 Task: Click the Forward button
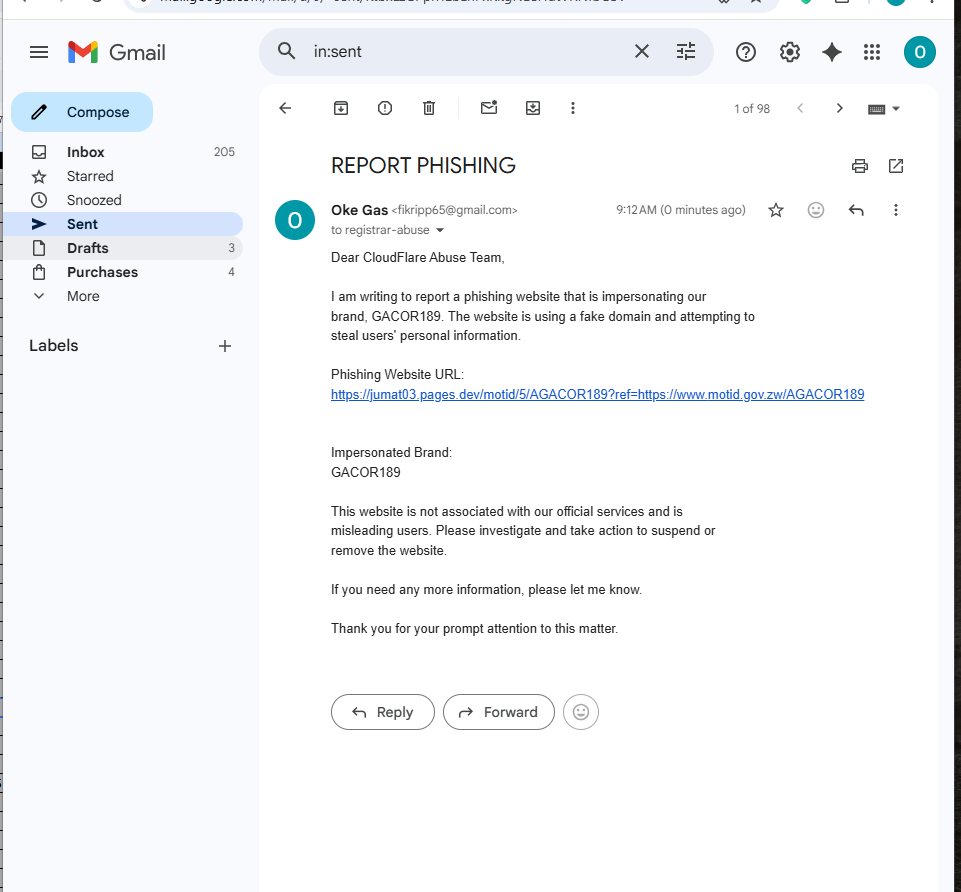(x=498, y=712)
